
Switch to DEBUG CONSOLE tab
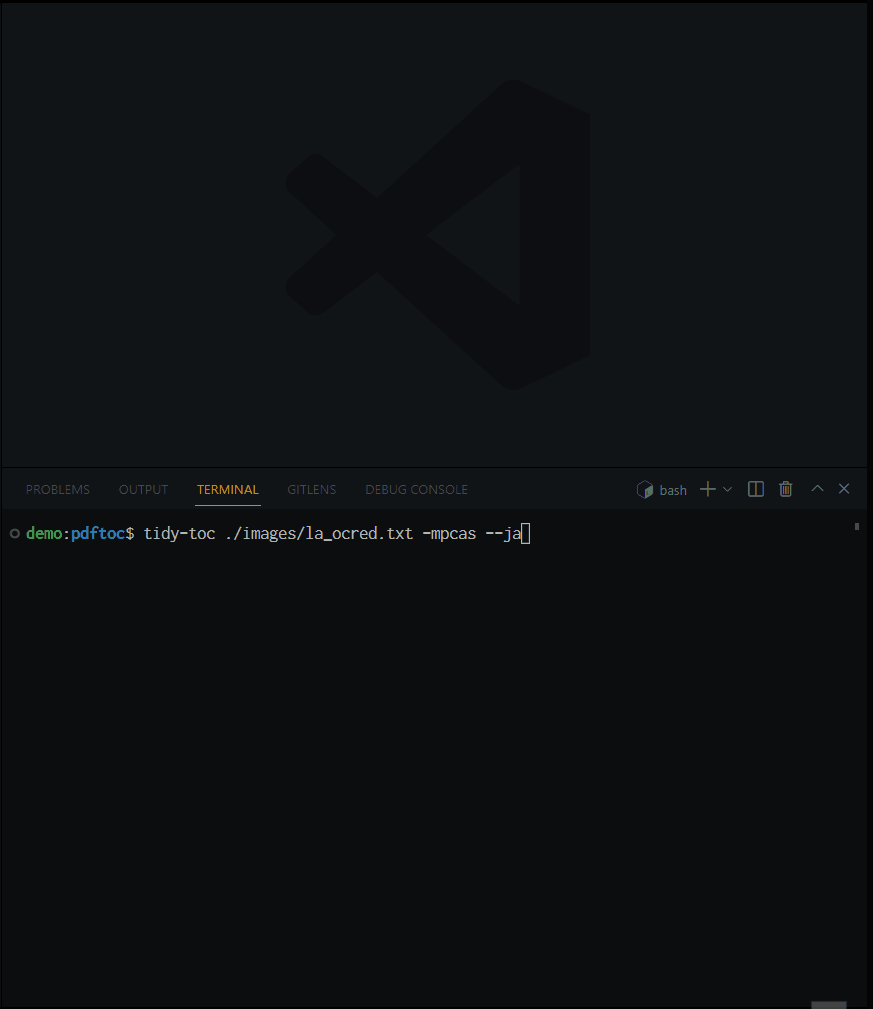pyautogui.click(x=416, y=490)
